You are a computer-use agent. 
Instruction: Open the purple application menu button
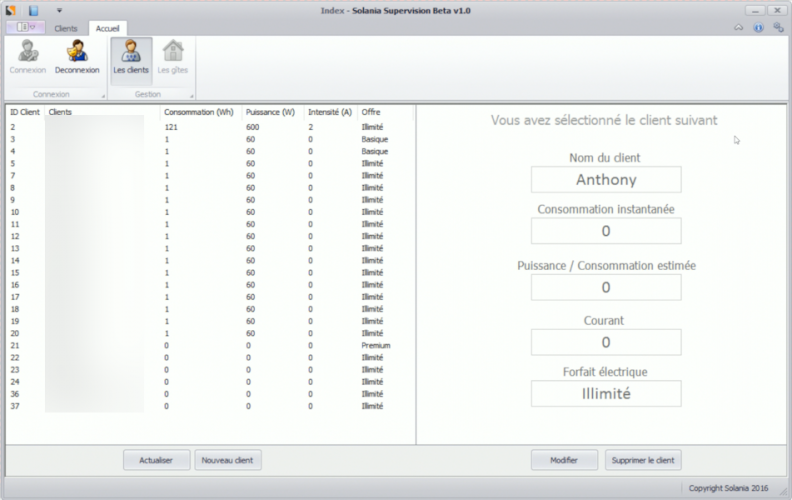tap(24, 28)
